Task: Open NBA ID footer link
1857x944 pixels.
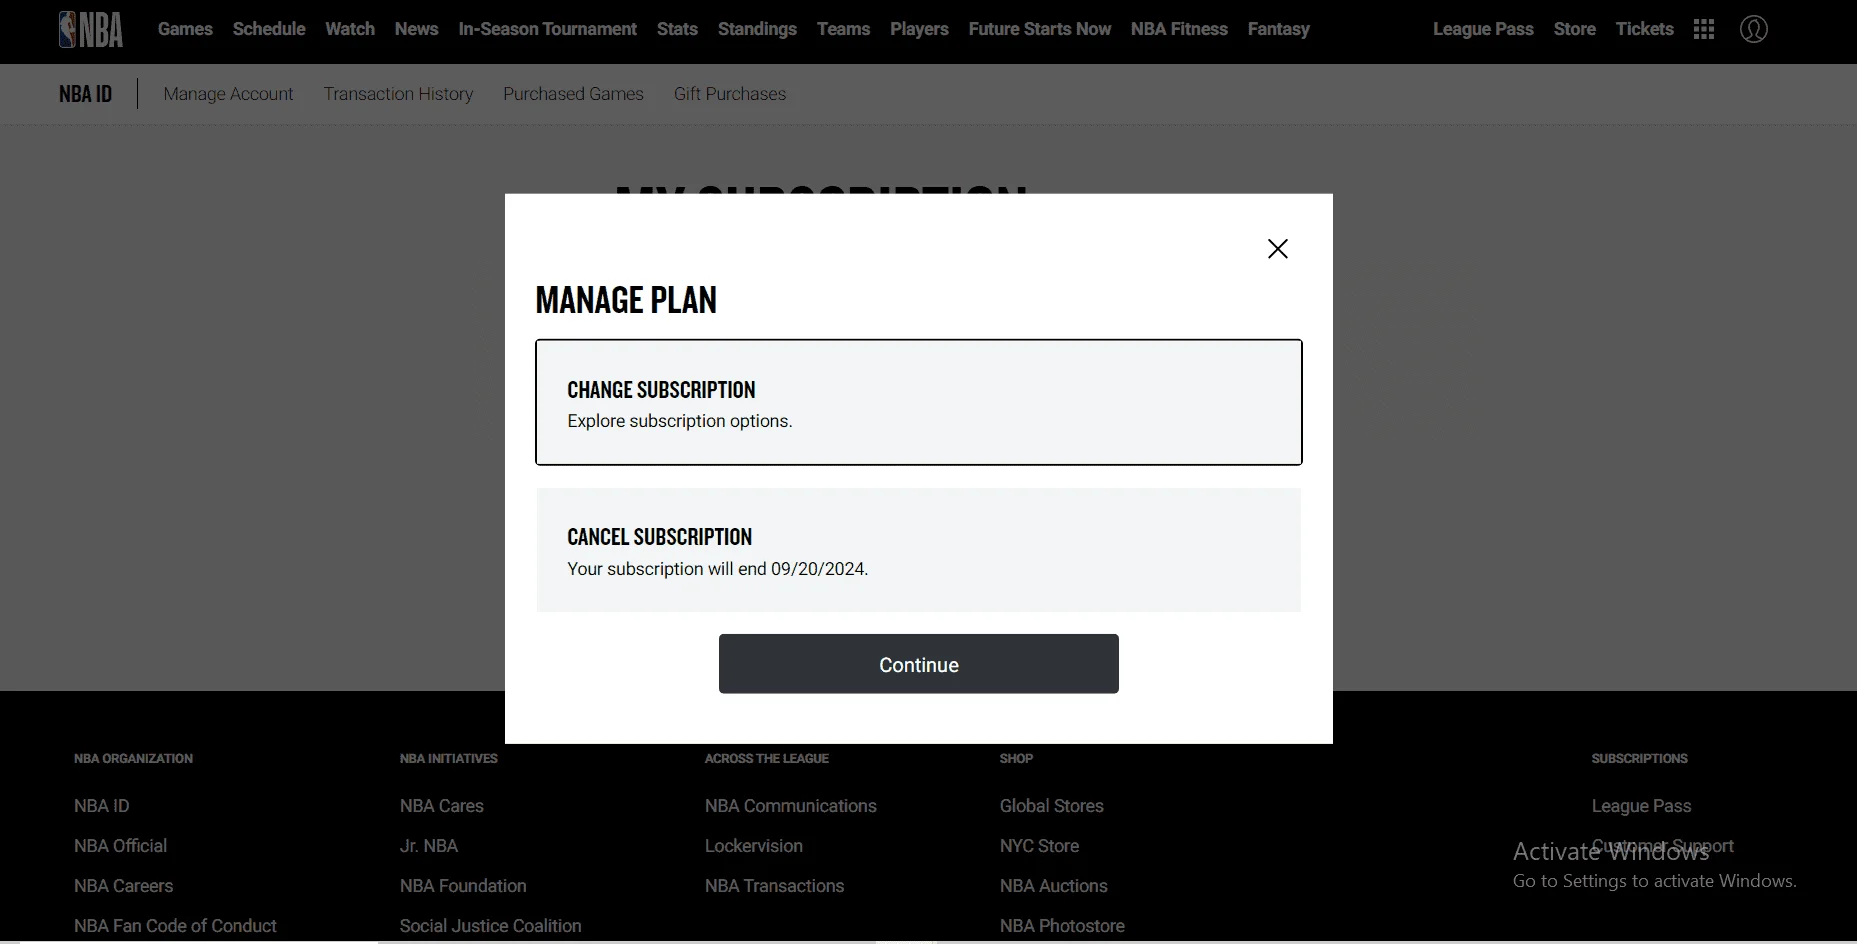Action: 101,806
